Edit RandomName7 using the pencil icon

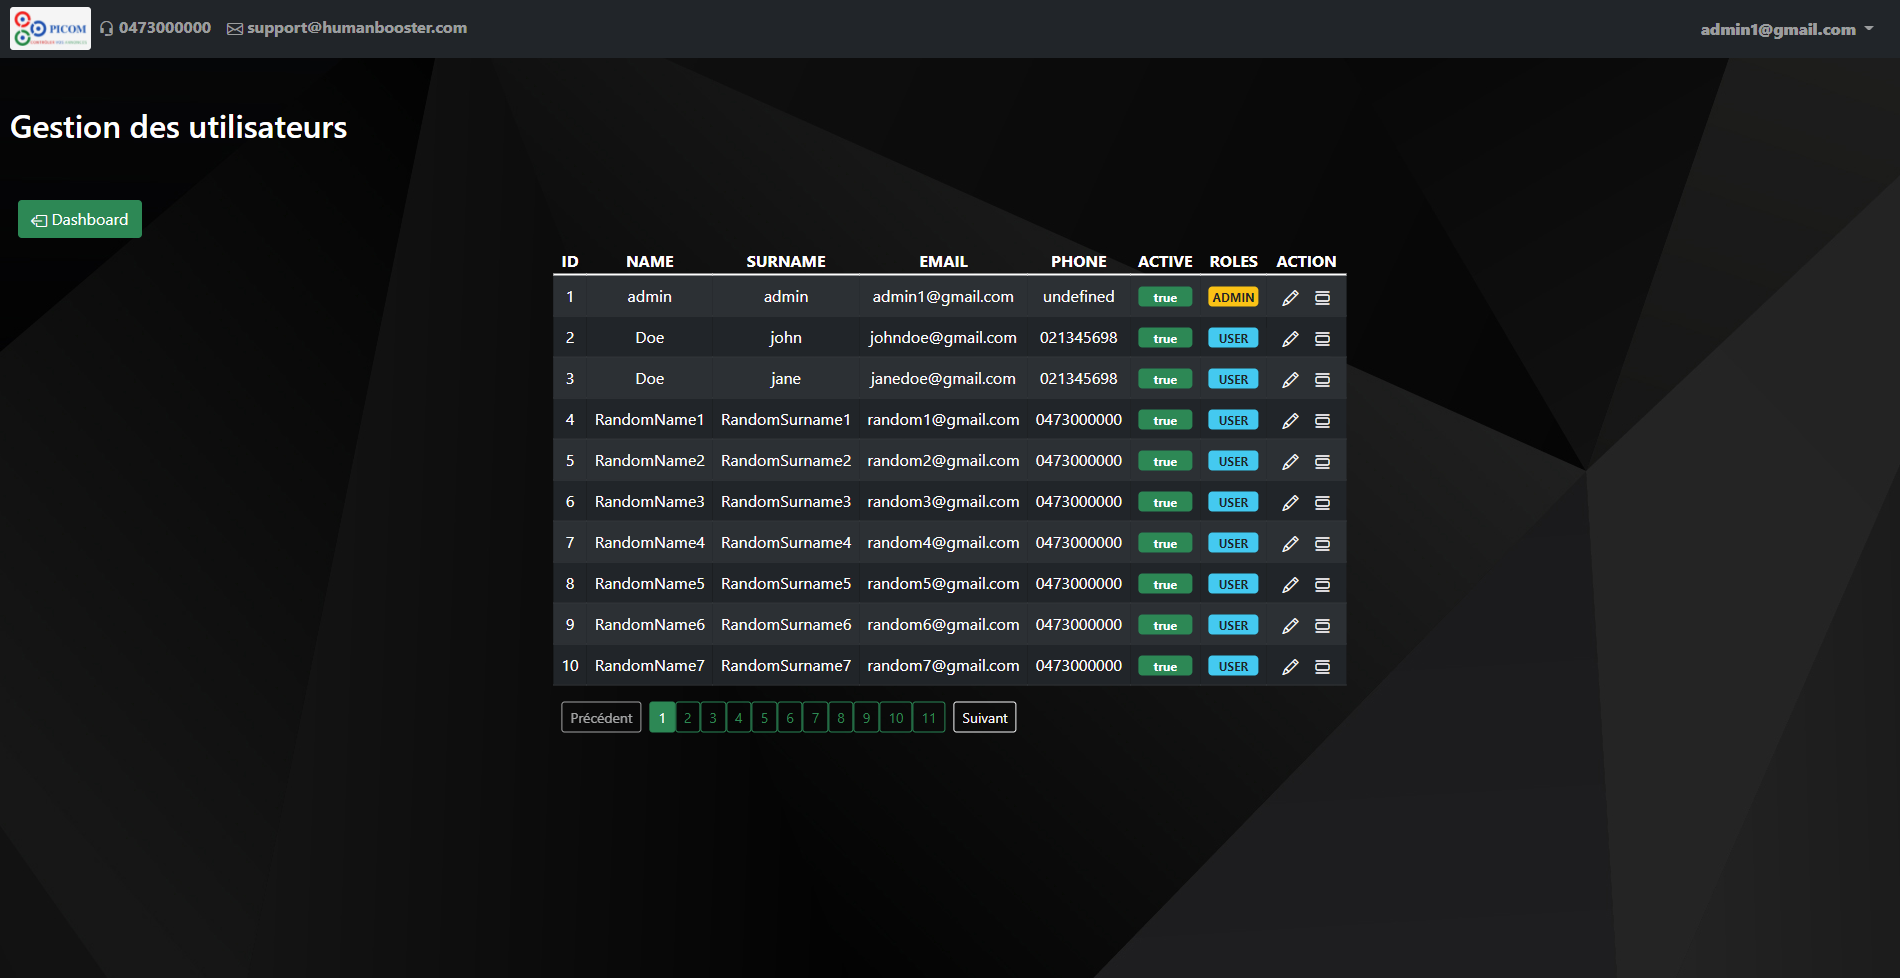click(1290, 667)
